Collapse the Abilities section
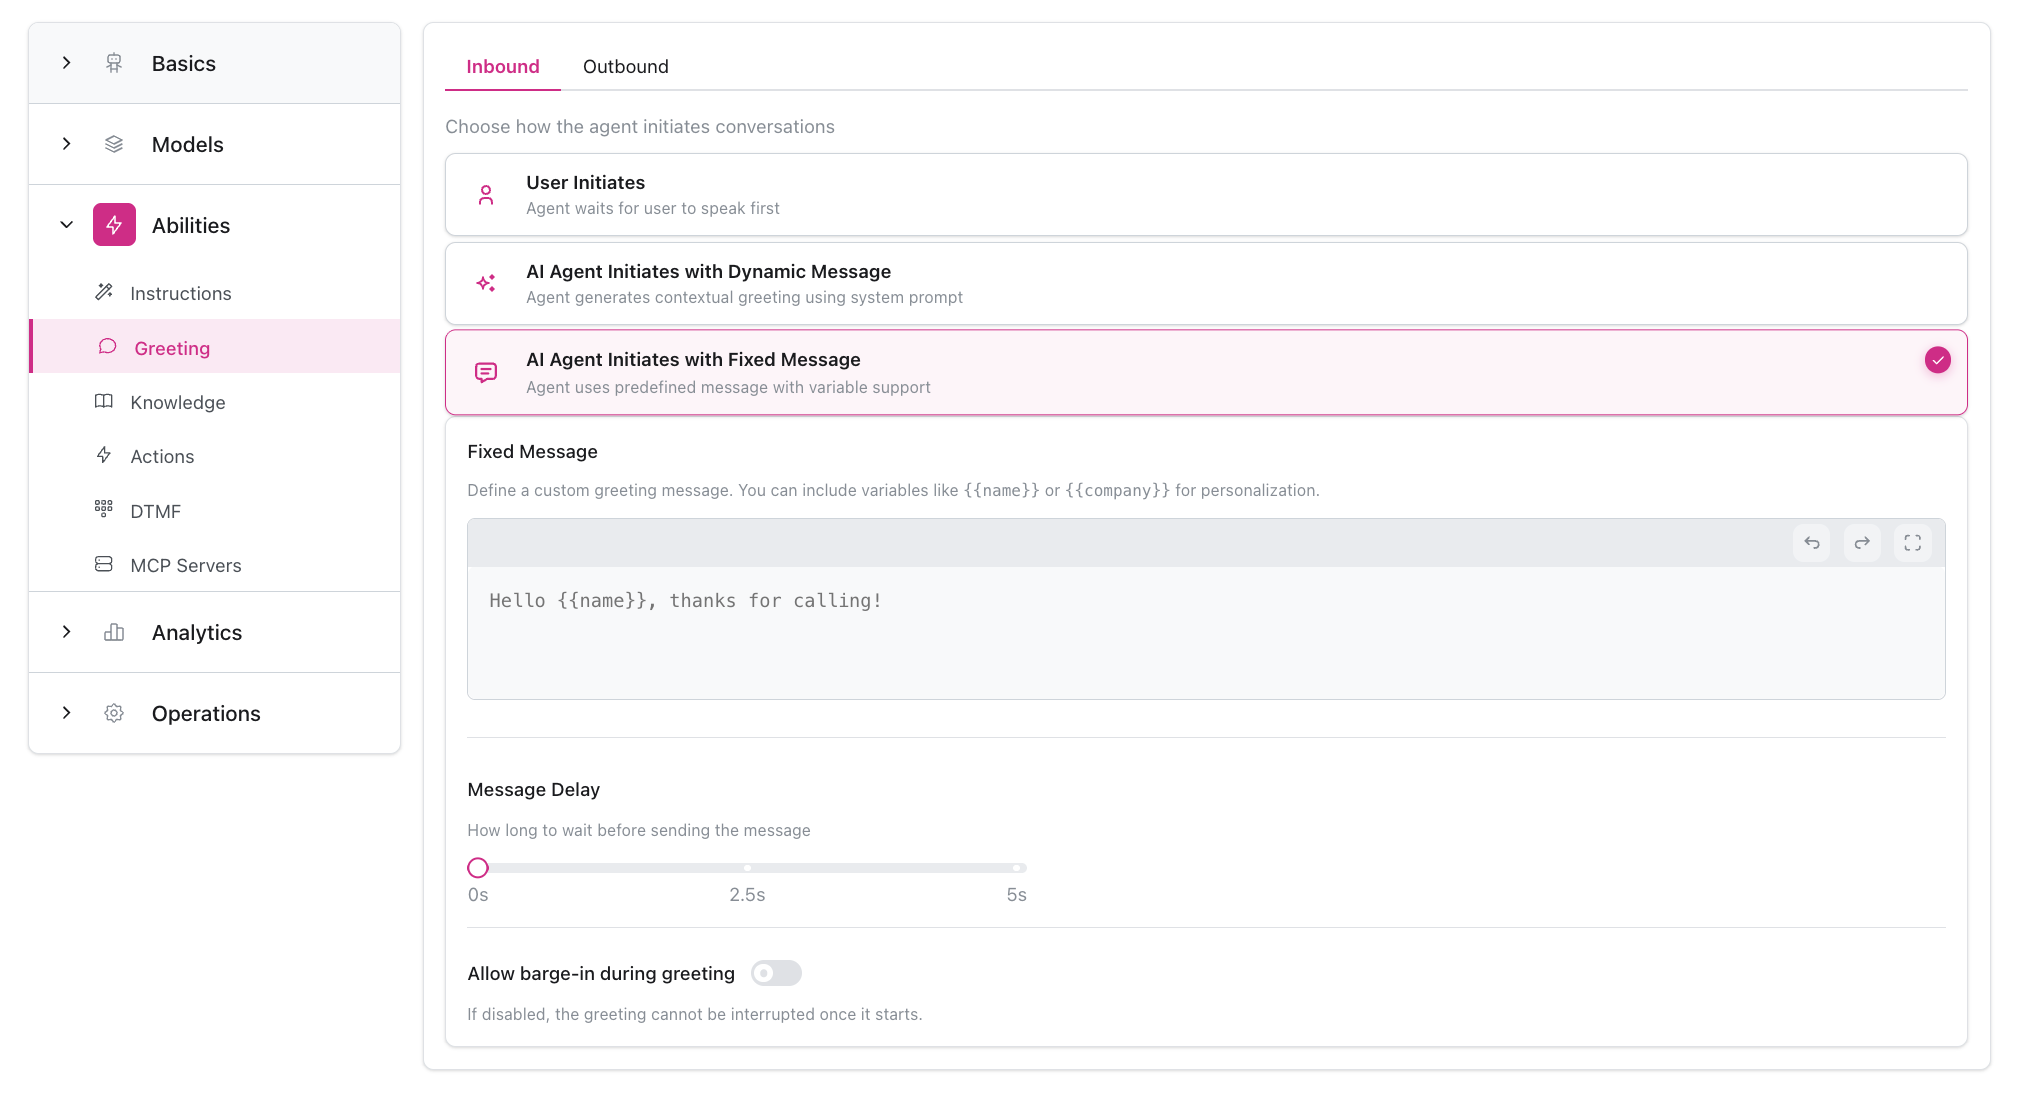The width and height of the screenshot is (2030, 1110). [x=67, y=224]
